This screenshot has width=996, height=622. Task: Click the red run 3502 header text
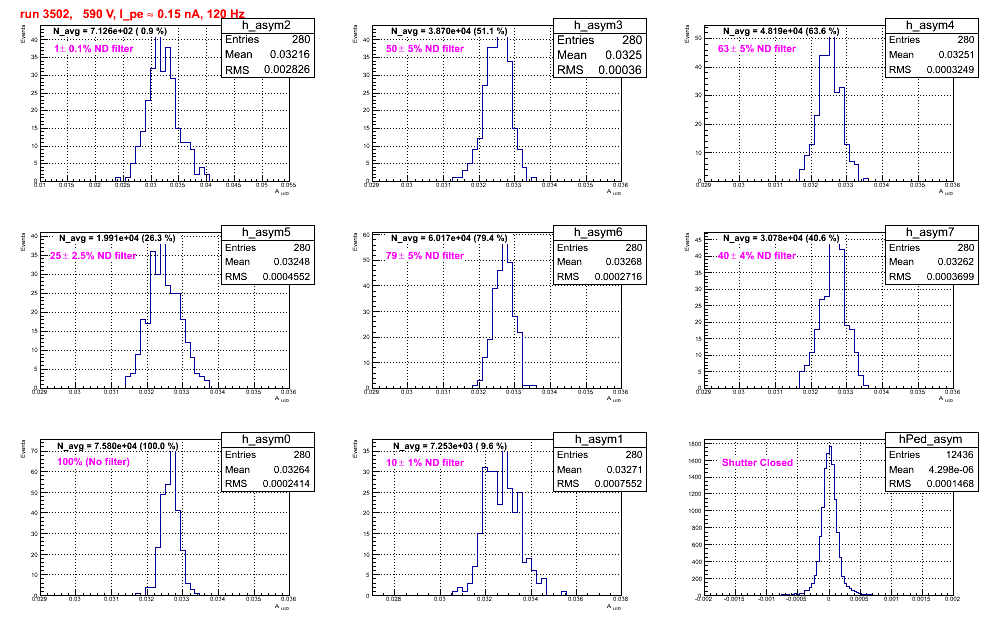(132, 13)
